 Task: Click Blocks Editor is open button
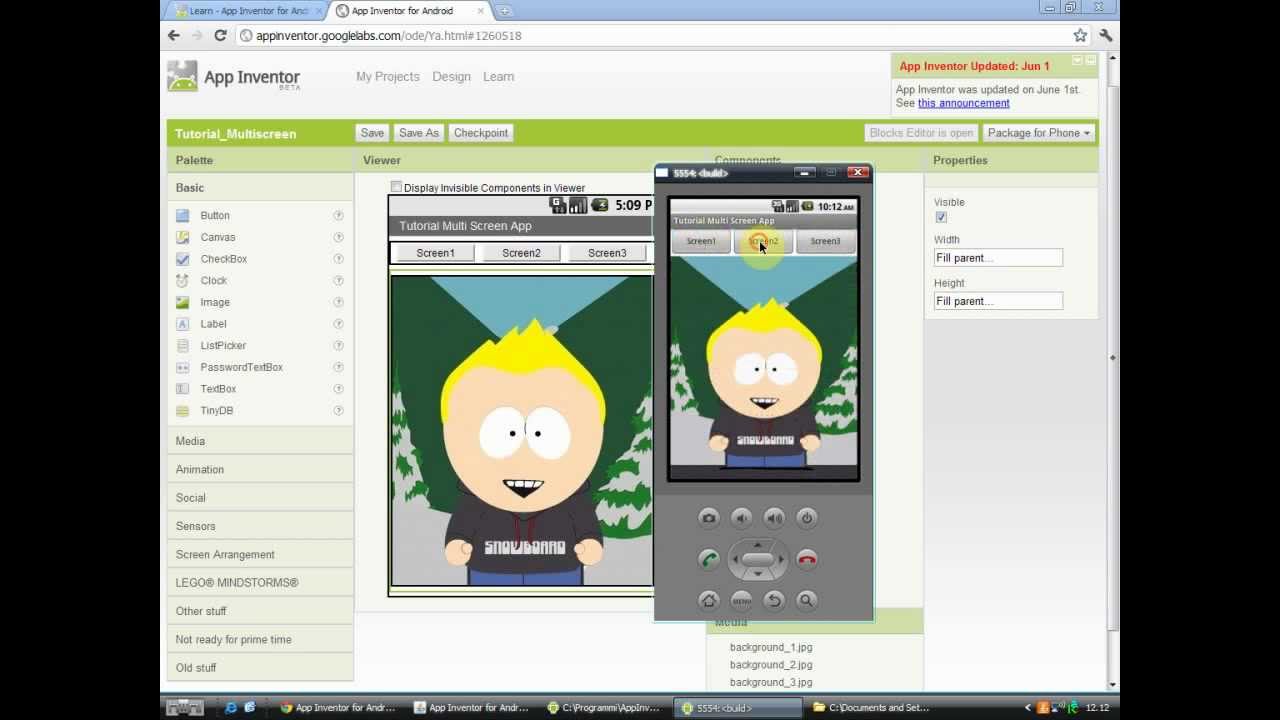tap(921, 133)
